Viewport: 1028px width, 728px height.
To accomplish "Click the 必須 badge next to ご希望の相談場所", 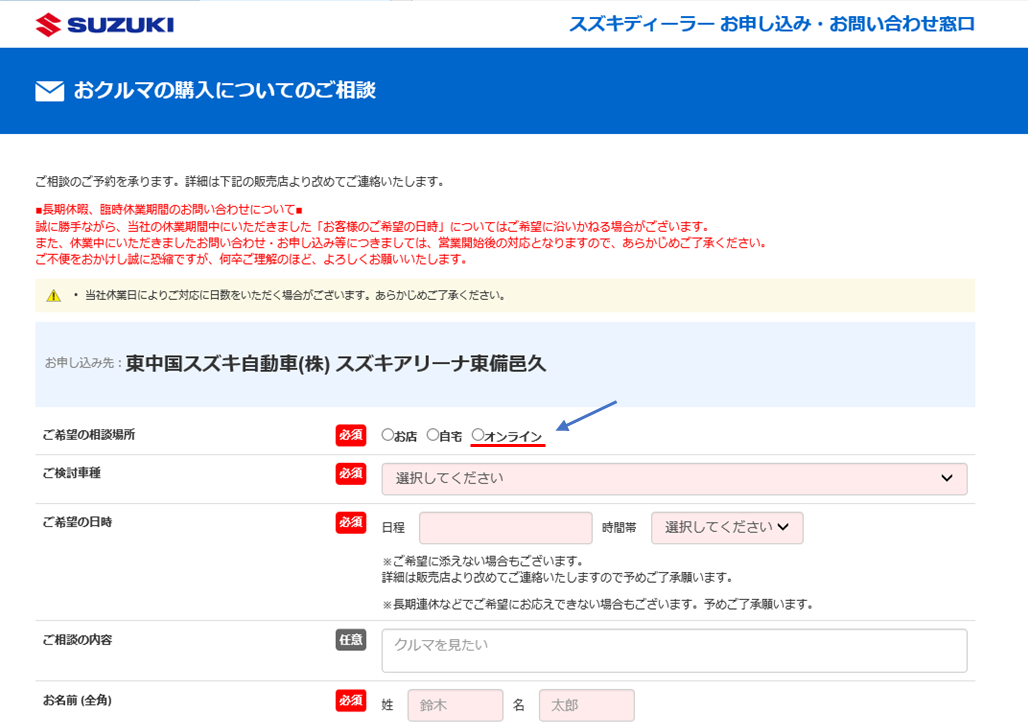I will click(x=351, y=435).
